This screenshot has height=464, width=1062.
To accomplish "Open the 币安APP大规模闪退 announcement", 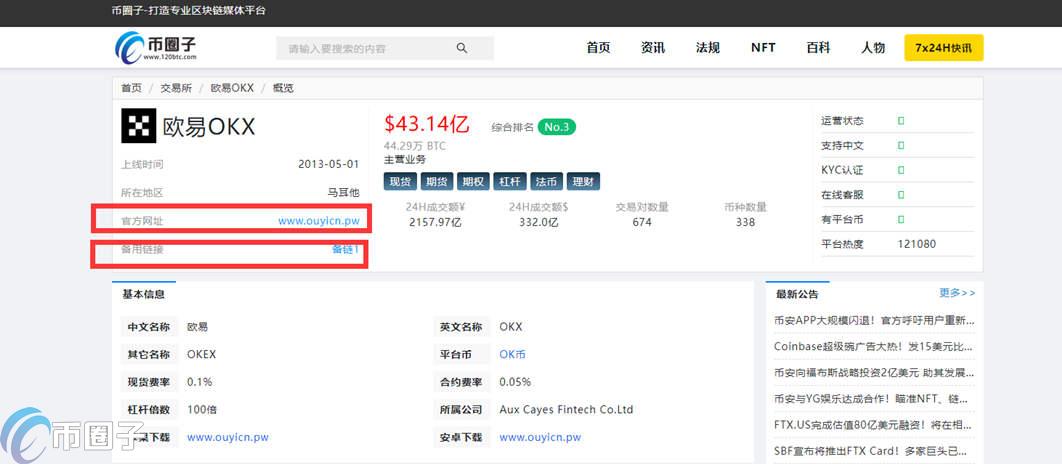I will click(x=874, y=320).
